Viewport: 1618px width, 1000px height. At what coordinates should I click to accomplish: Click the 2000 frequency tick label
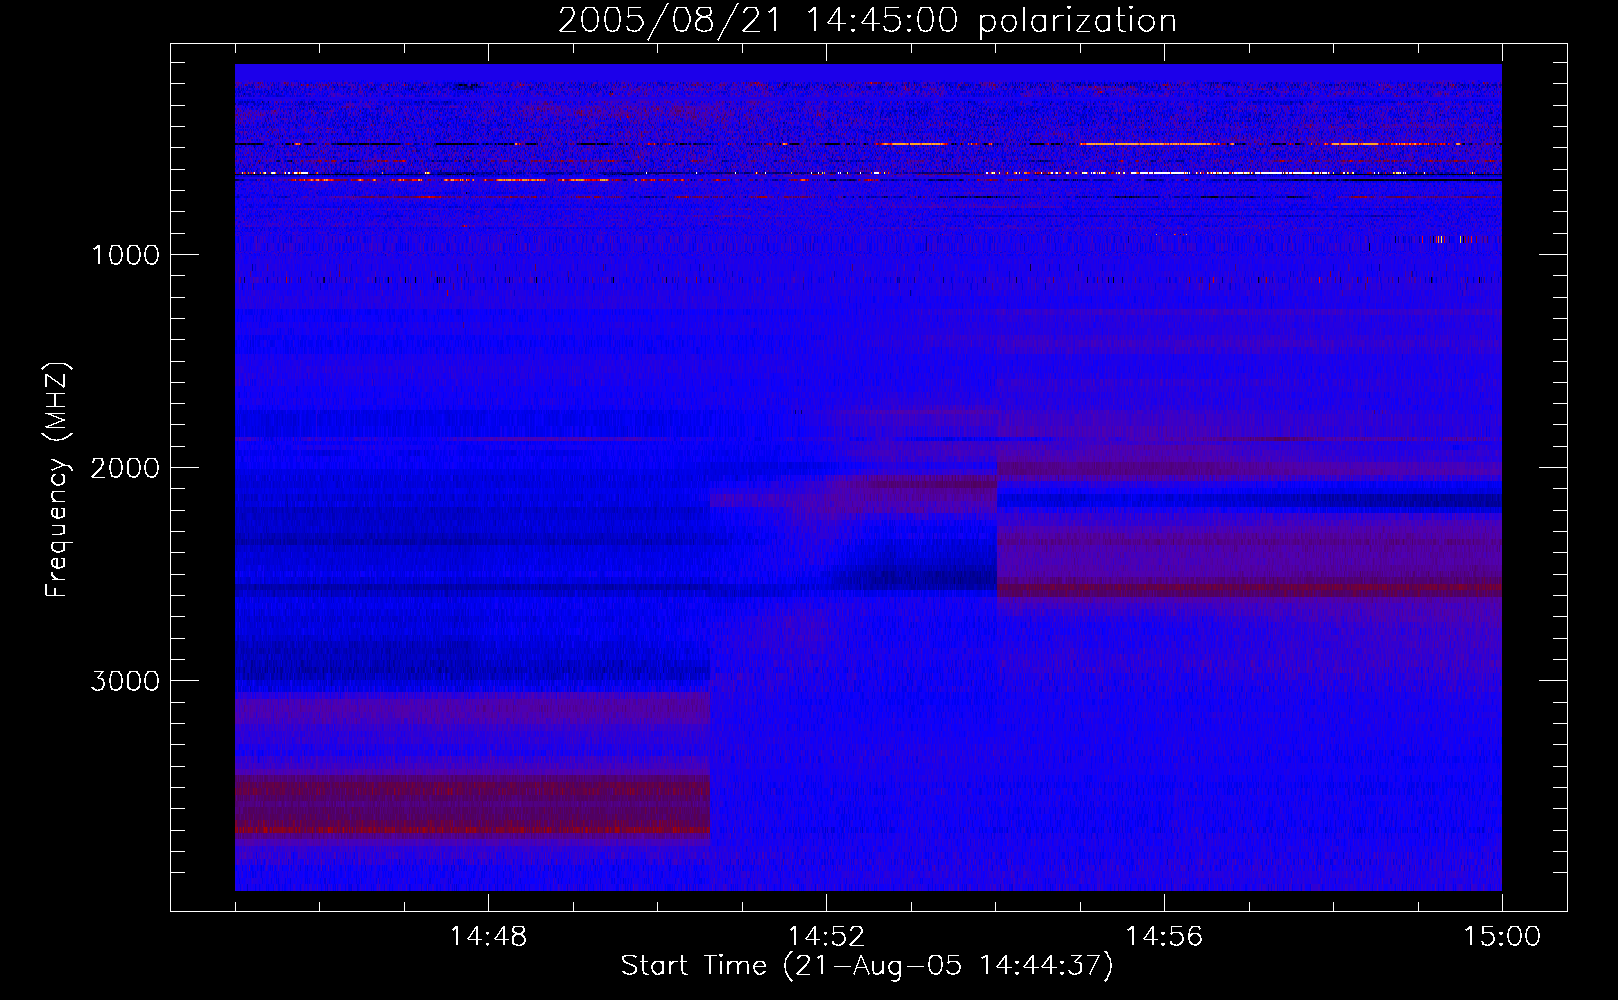125,468
